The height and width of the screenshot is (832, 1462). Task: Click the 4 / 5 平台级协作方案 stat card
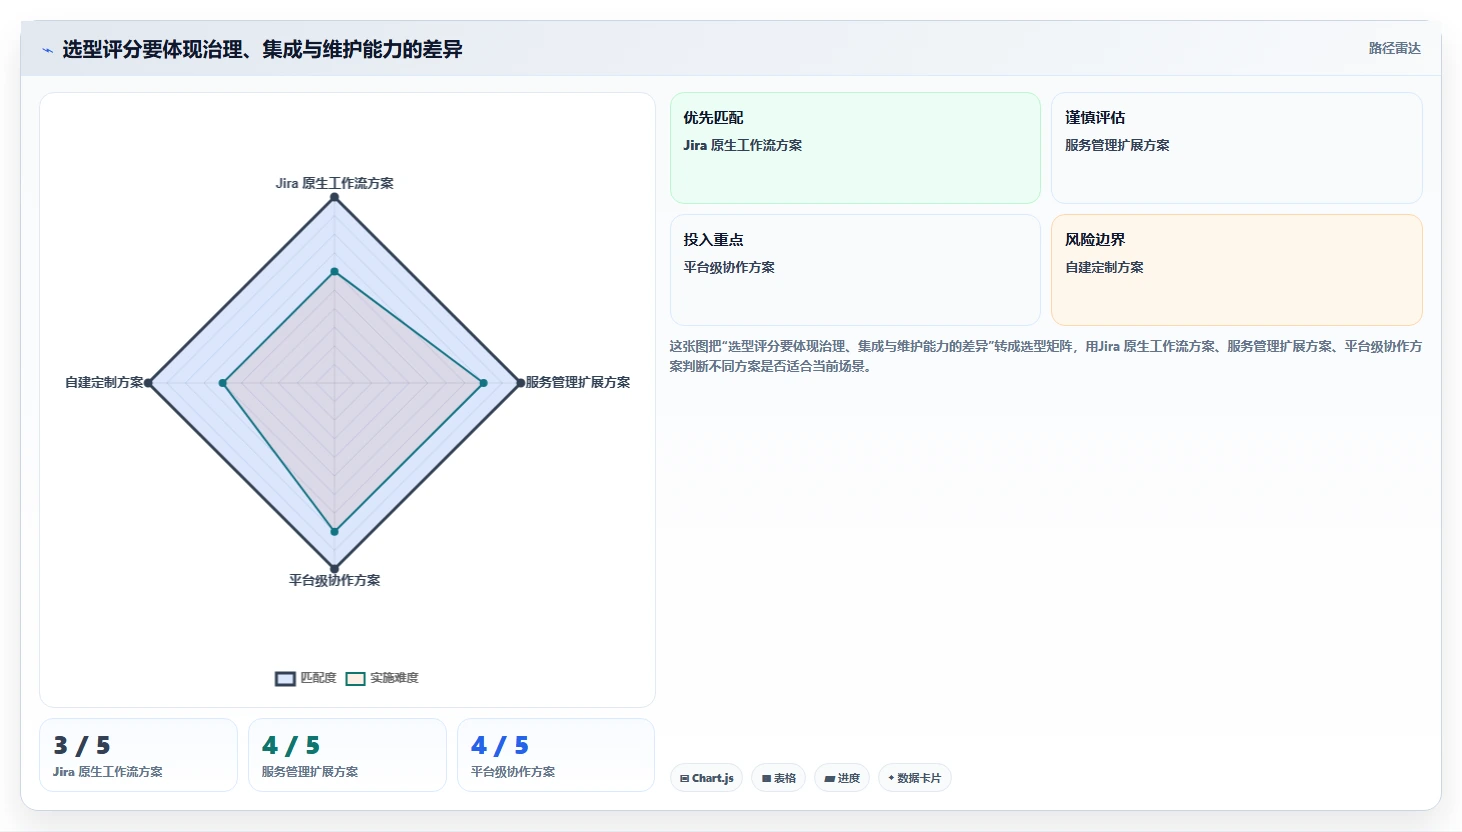[556, 755]
